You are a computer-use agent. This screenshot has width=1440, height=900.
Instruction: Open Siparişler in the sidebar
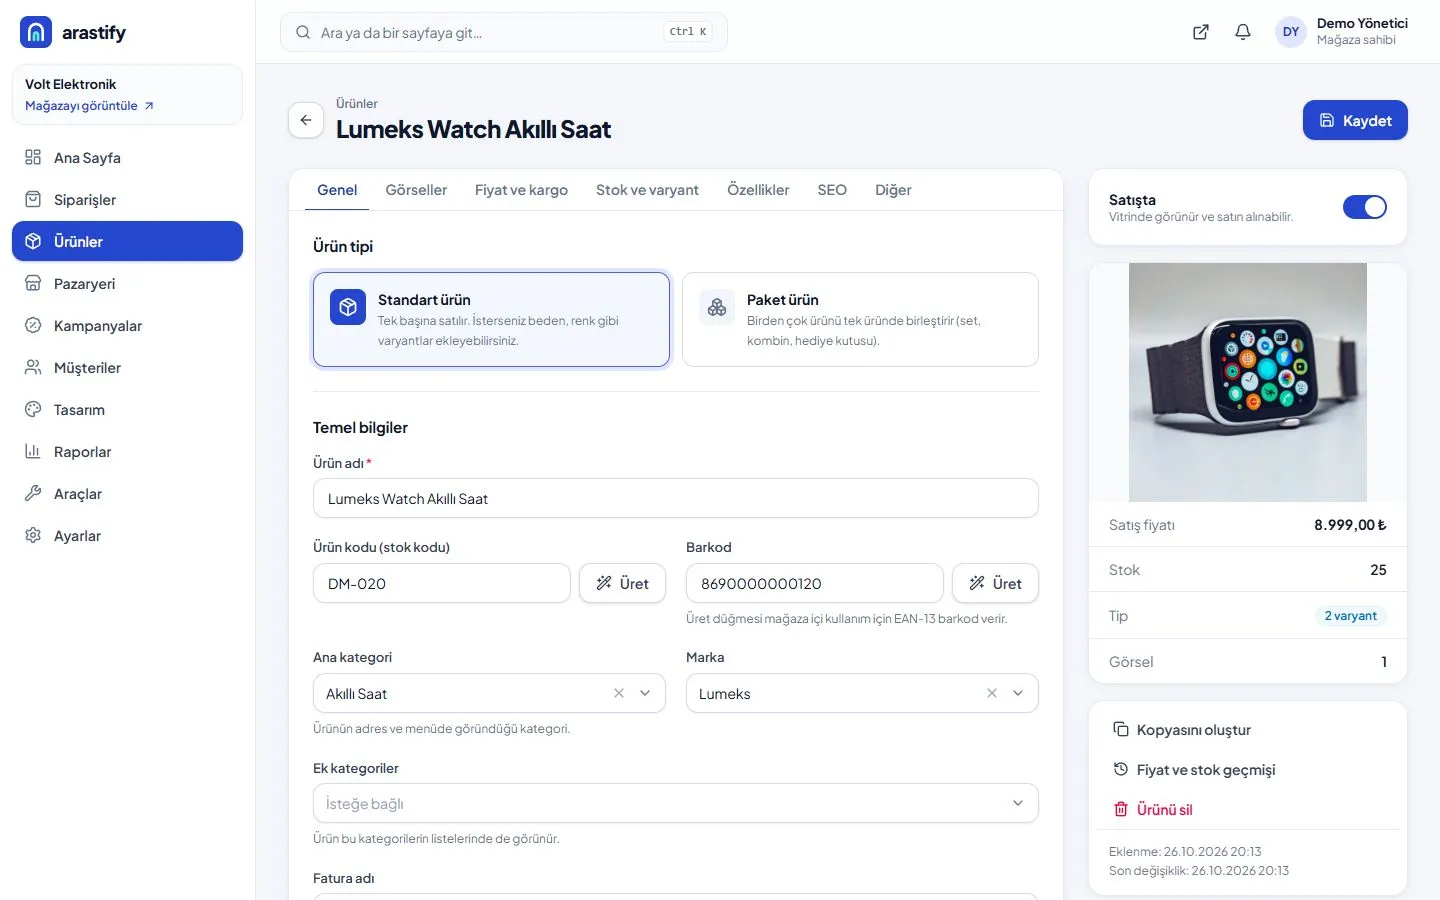pyautogui.click(x=127, y=200)
